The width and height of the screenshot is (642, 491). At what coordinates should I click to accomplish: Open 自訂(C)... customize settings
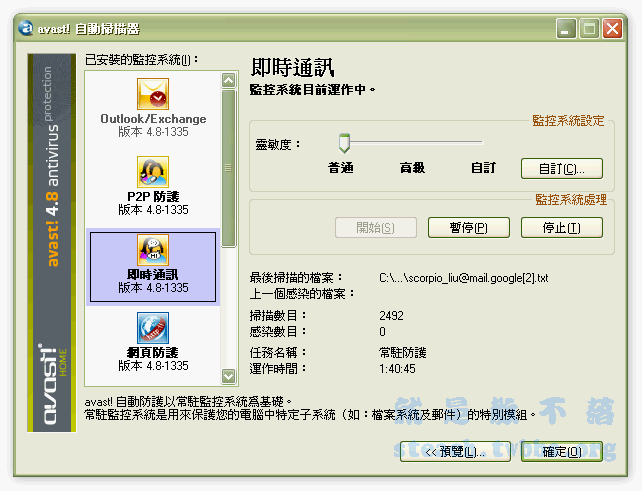point(562,169)
